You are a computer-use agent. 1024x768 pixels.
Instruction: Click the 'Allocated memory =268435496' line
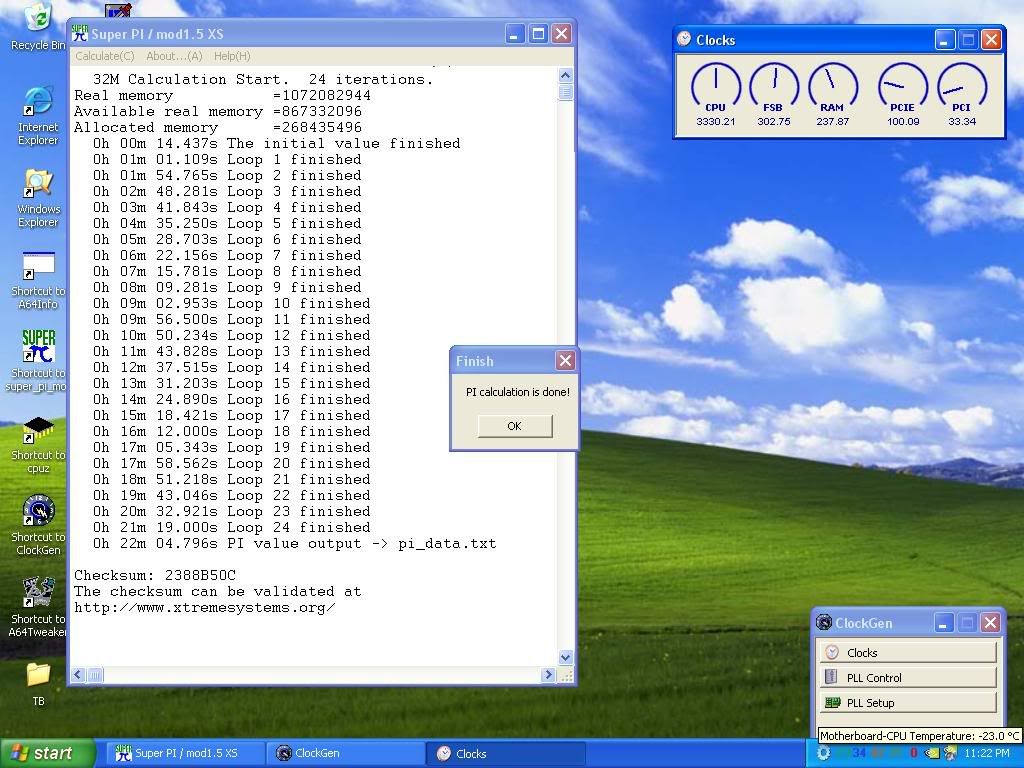[217, 127]
